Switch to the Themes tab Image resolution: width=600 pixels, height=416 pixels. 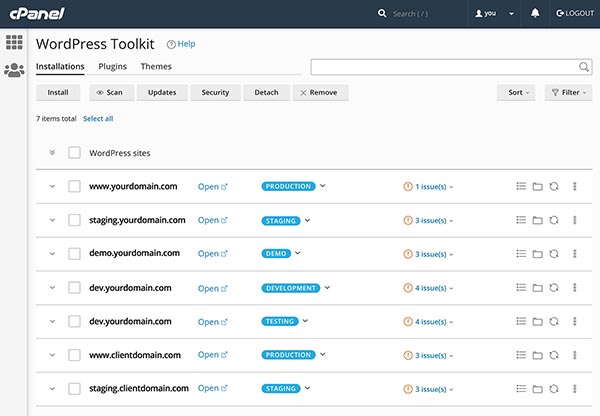point(156,67)
